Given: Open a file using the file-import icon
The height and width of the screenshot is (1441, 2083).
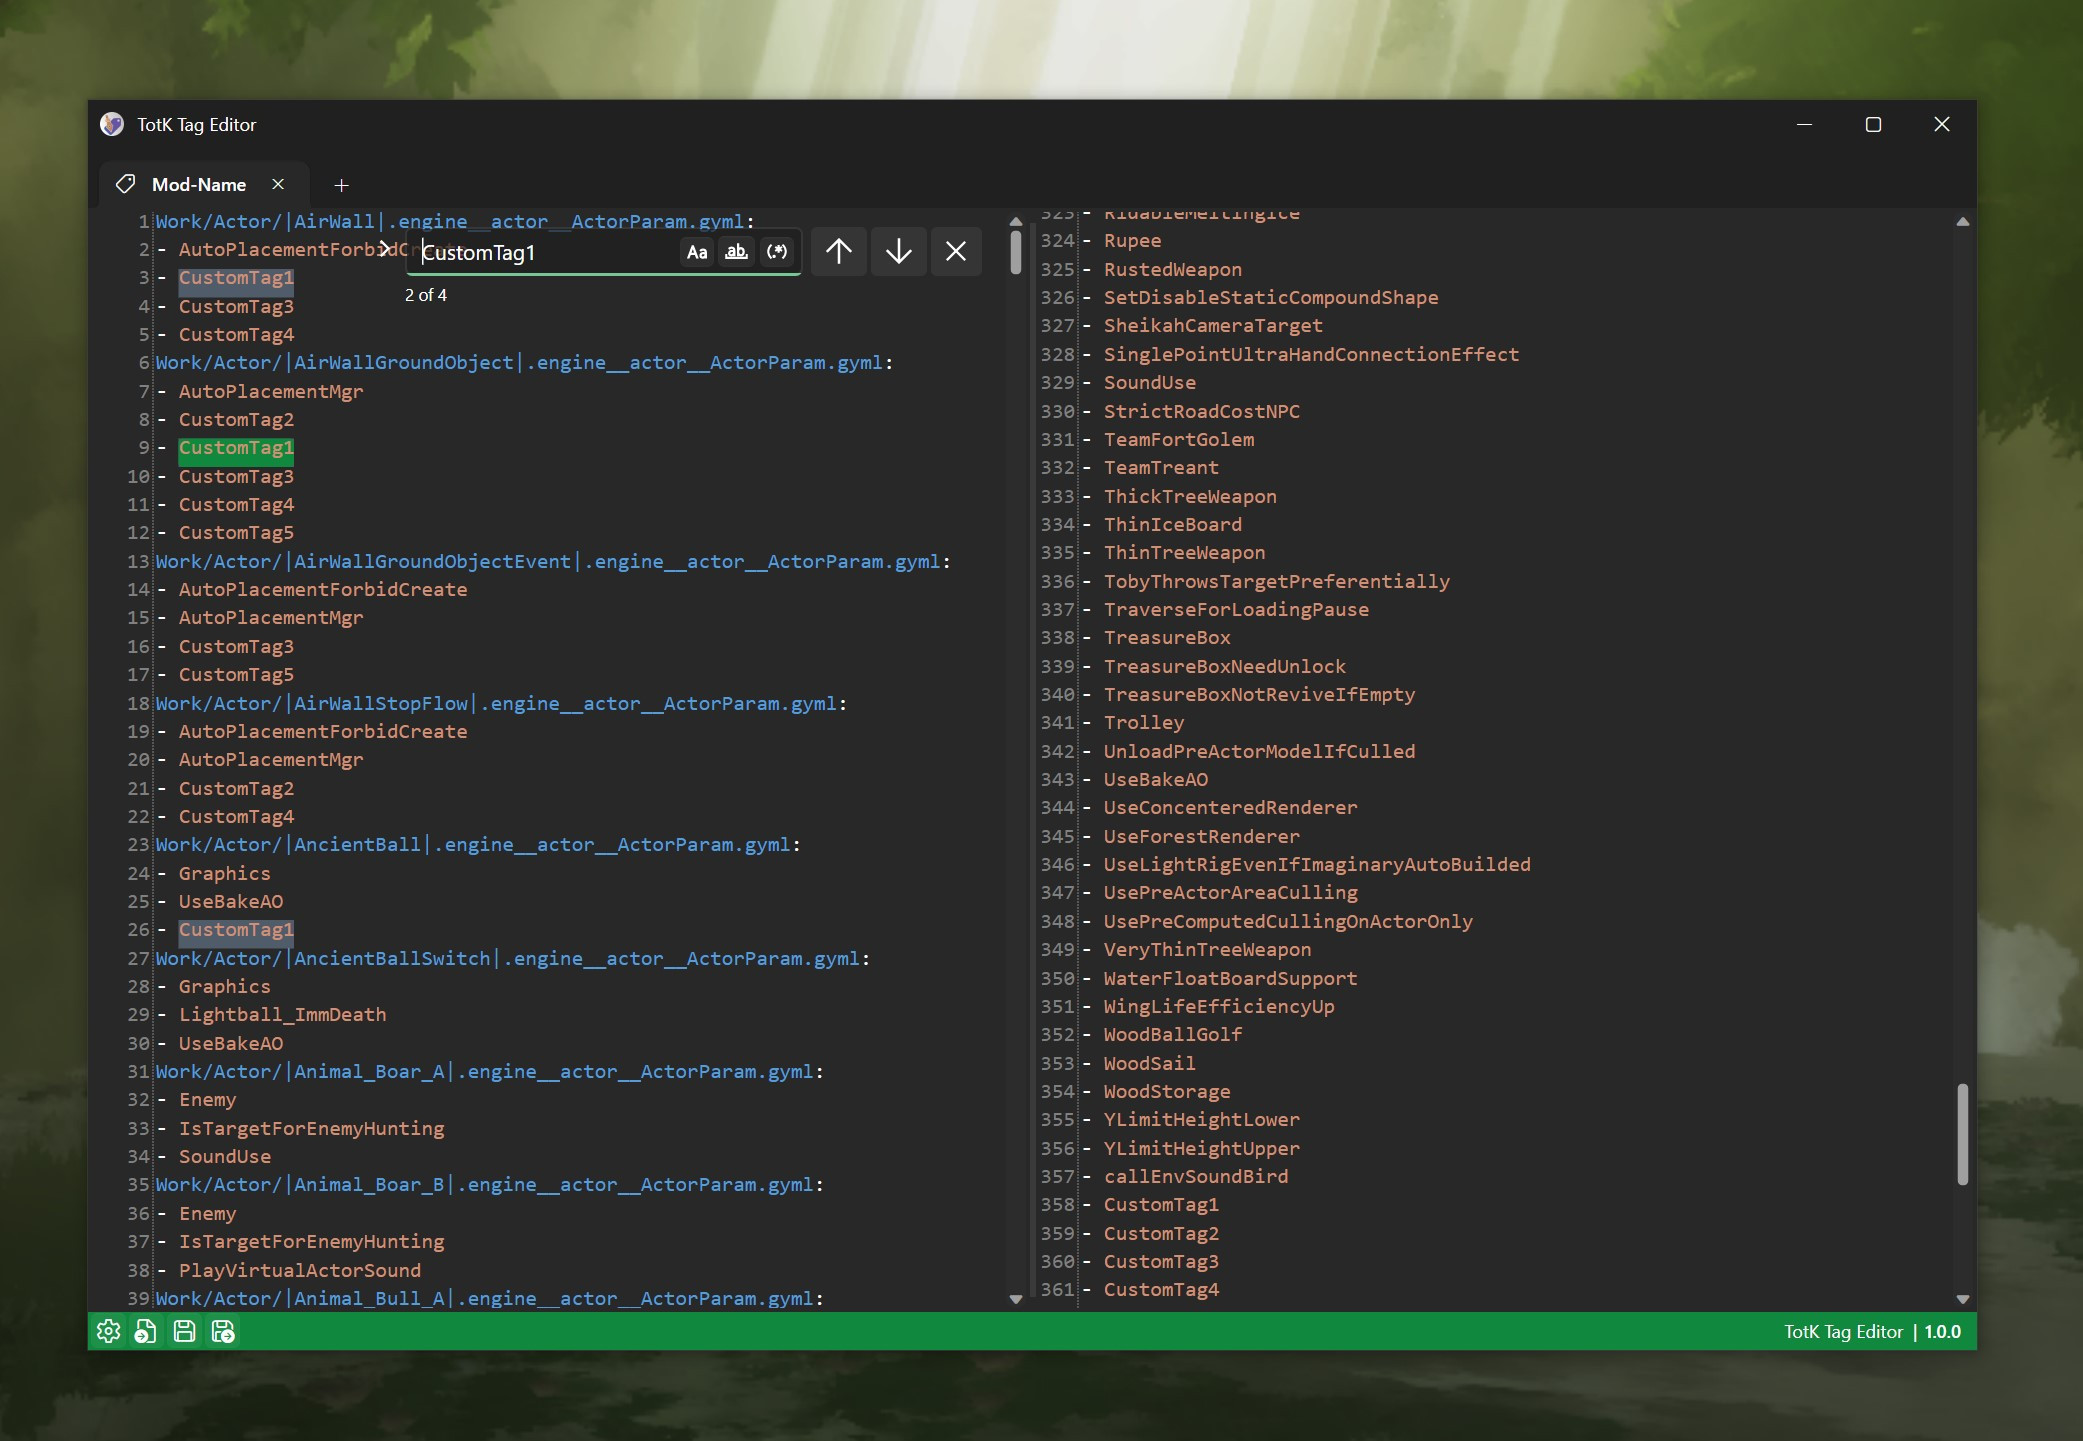Looking at the screenshot, I should [x=146, y=1330].
